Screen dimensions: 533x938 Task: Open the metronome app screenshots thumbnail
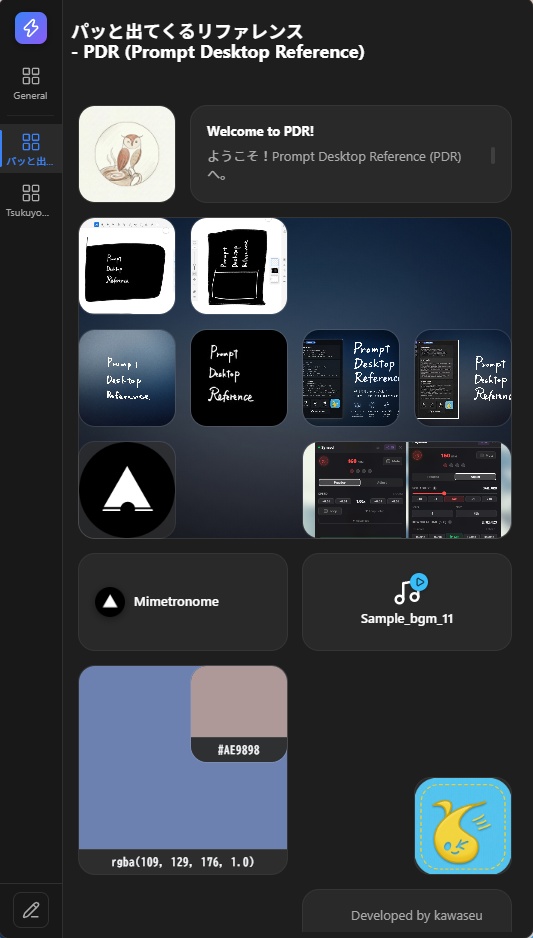[x=407, y=490]
